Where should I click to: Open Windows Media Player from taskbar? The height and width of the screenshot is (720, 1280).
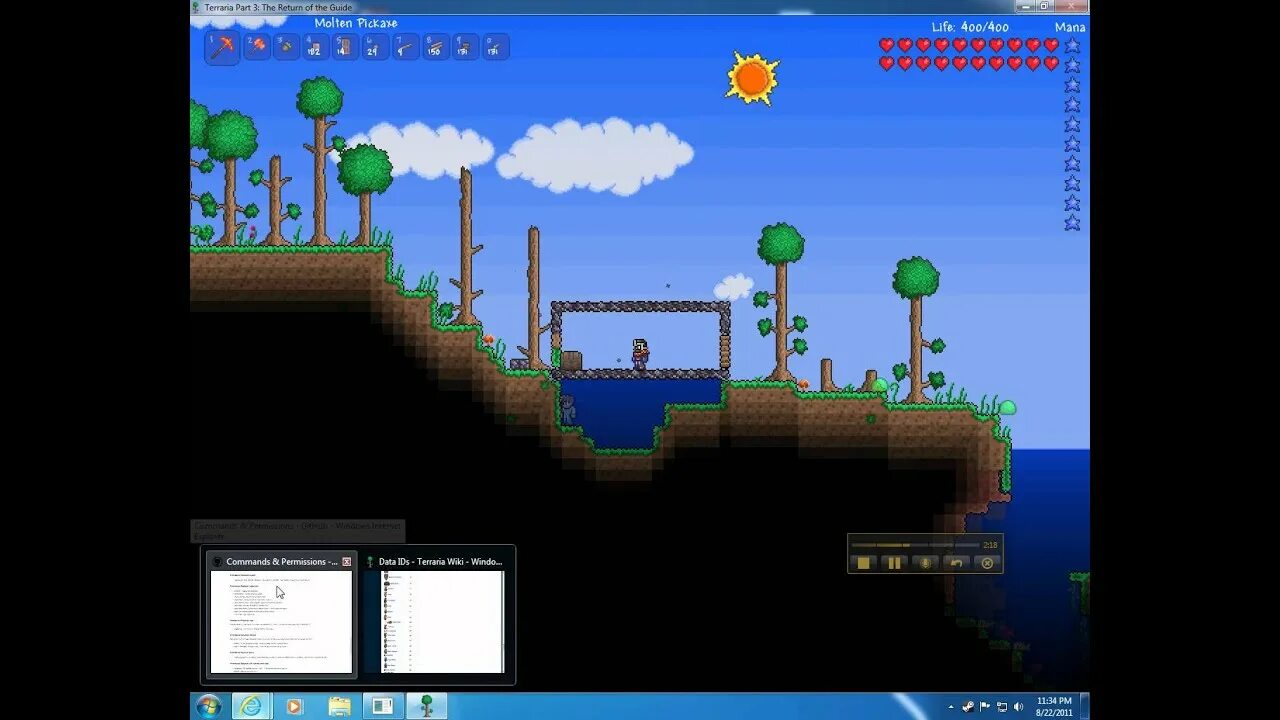[x=294, y=706]
